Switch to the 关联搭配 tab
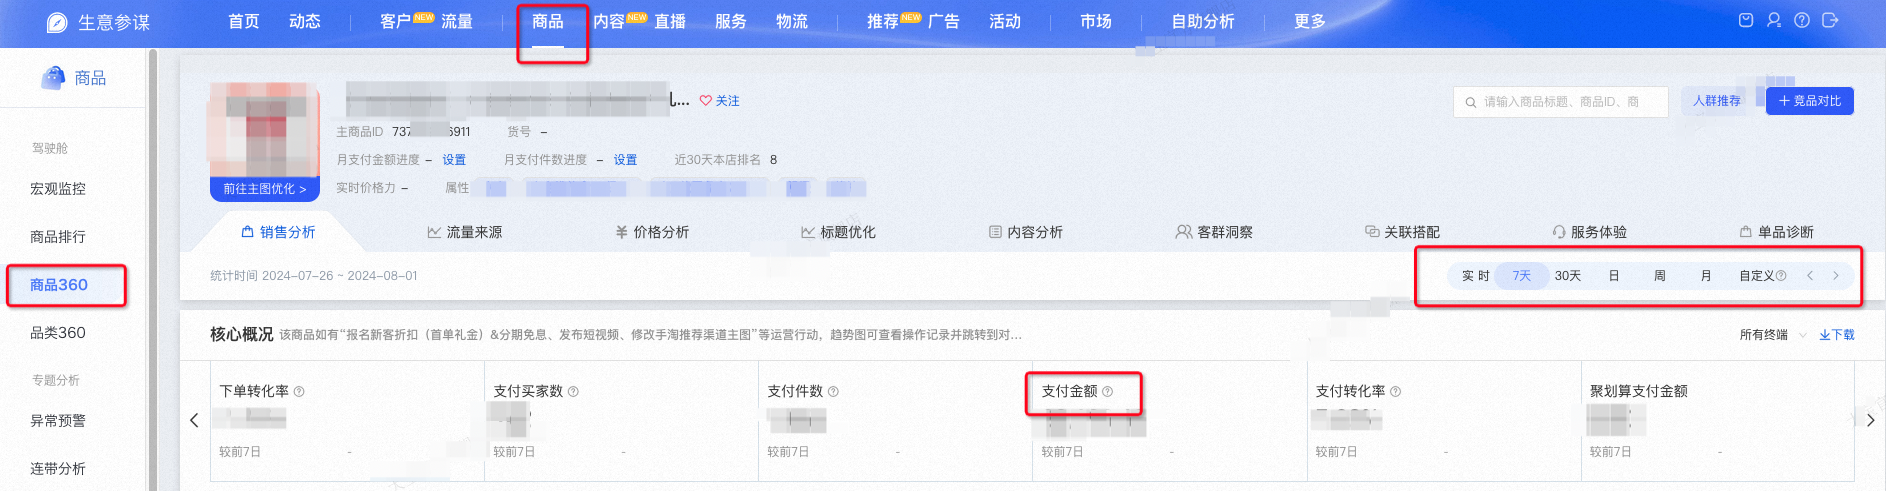 pyautogui.click(x=1402, y=232)
